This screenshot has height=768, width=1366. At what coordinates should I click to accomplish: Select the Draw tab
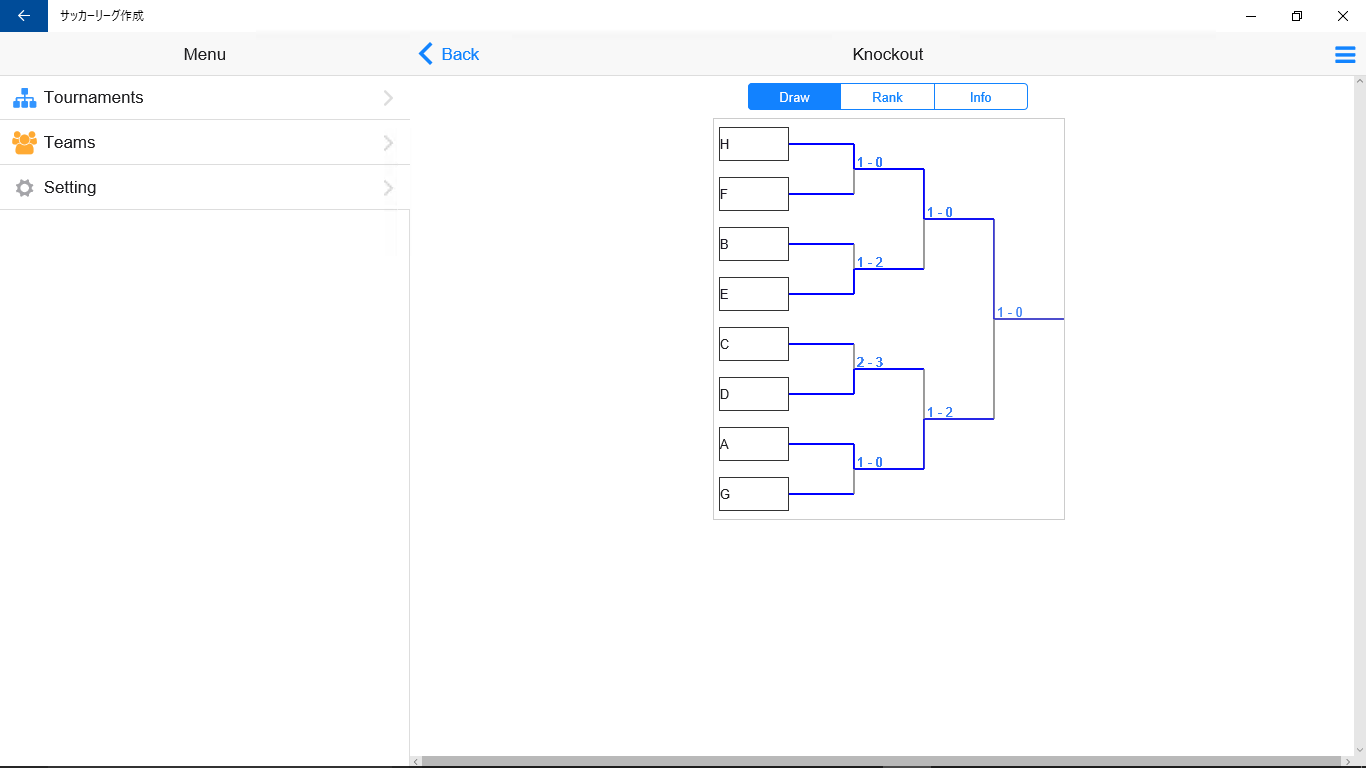(x=794, y=97)
